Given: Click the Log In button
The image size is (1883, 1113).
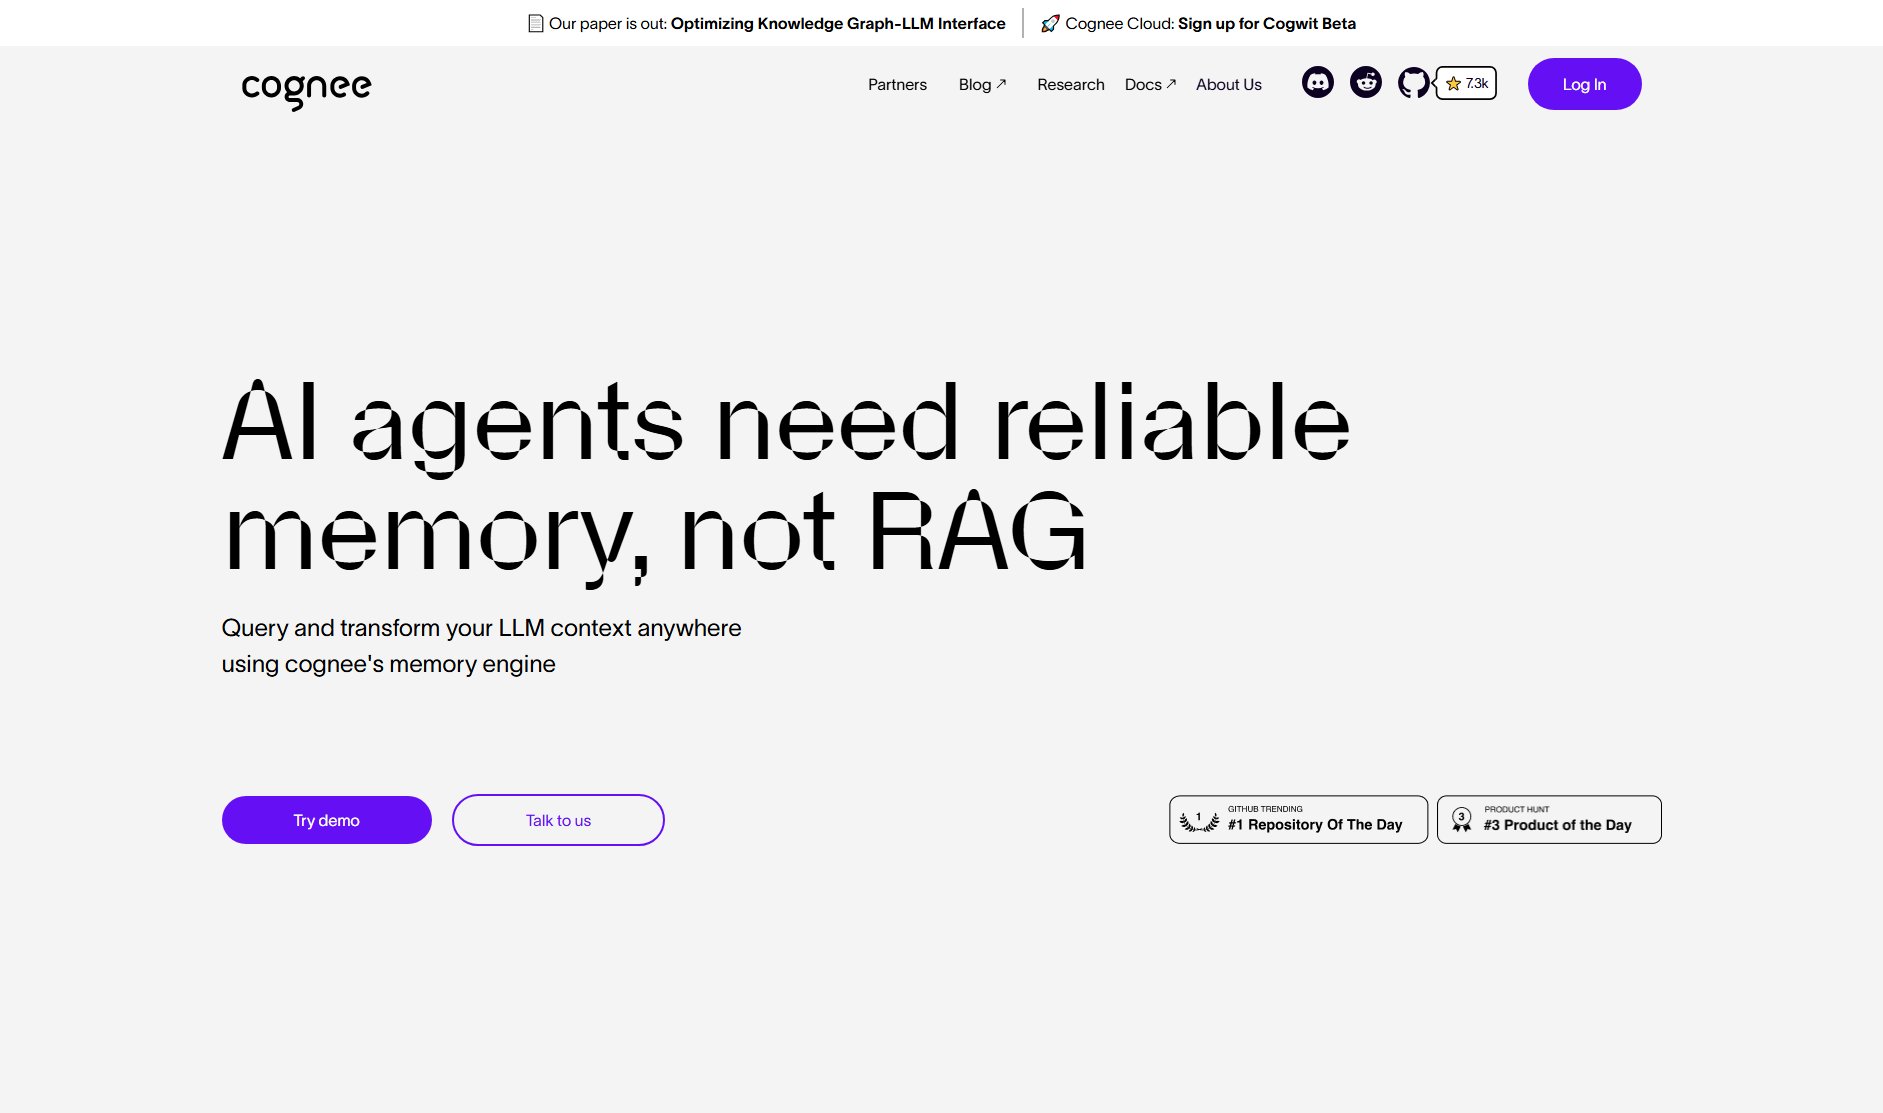Looking at the screenshot, I should click(1584, 84).
